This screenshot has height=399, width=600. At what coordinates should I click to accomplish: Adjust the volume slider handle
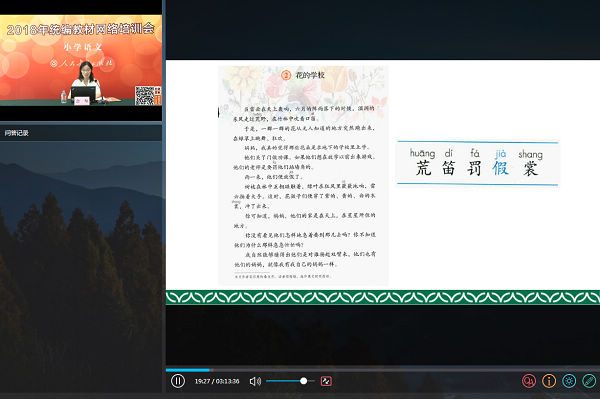click(x=303, y=381)
